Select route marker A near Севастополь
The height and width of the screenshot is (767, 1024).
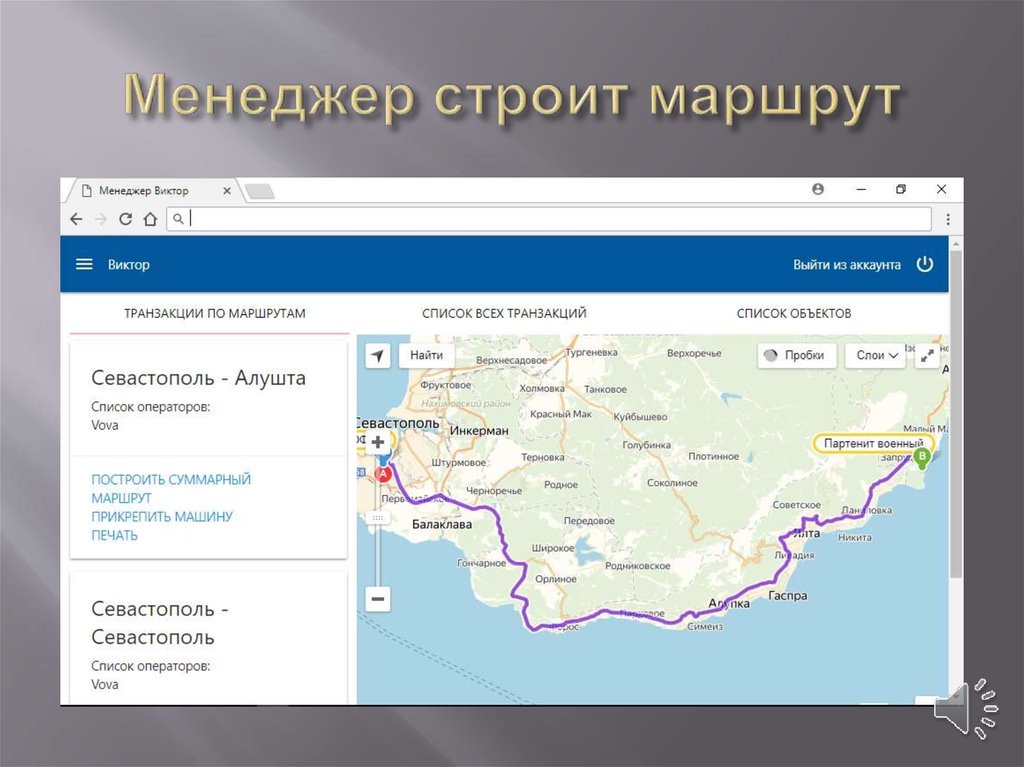(383, 473)
